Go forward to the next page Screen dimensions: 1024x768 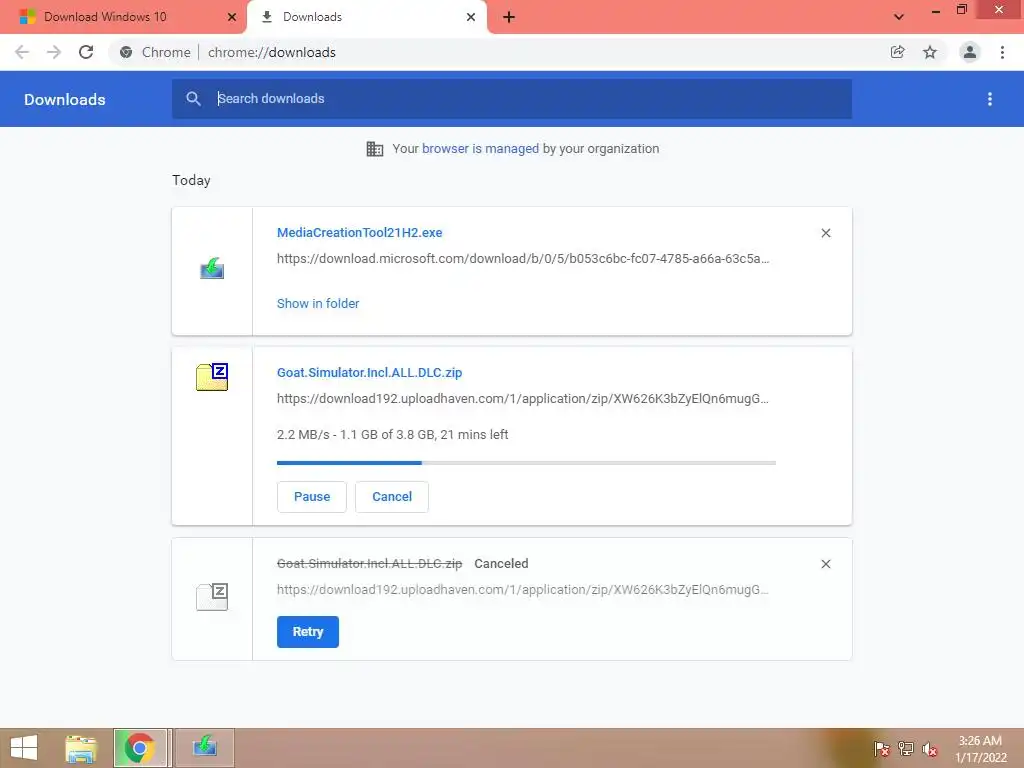(x=54, y=52)
